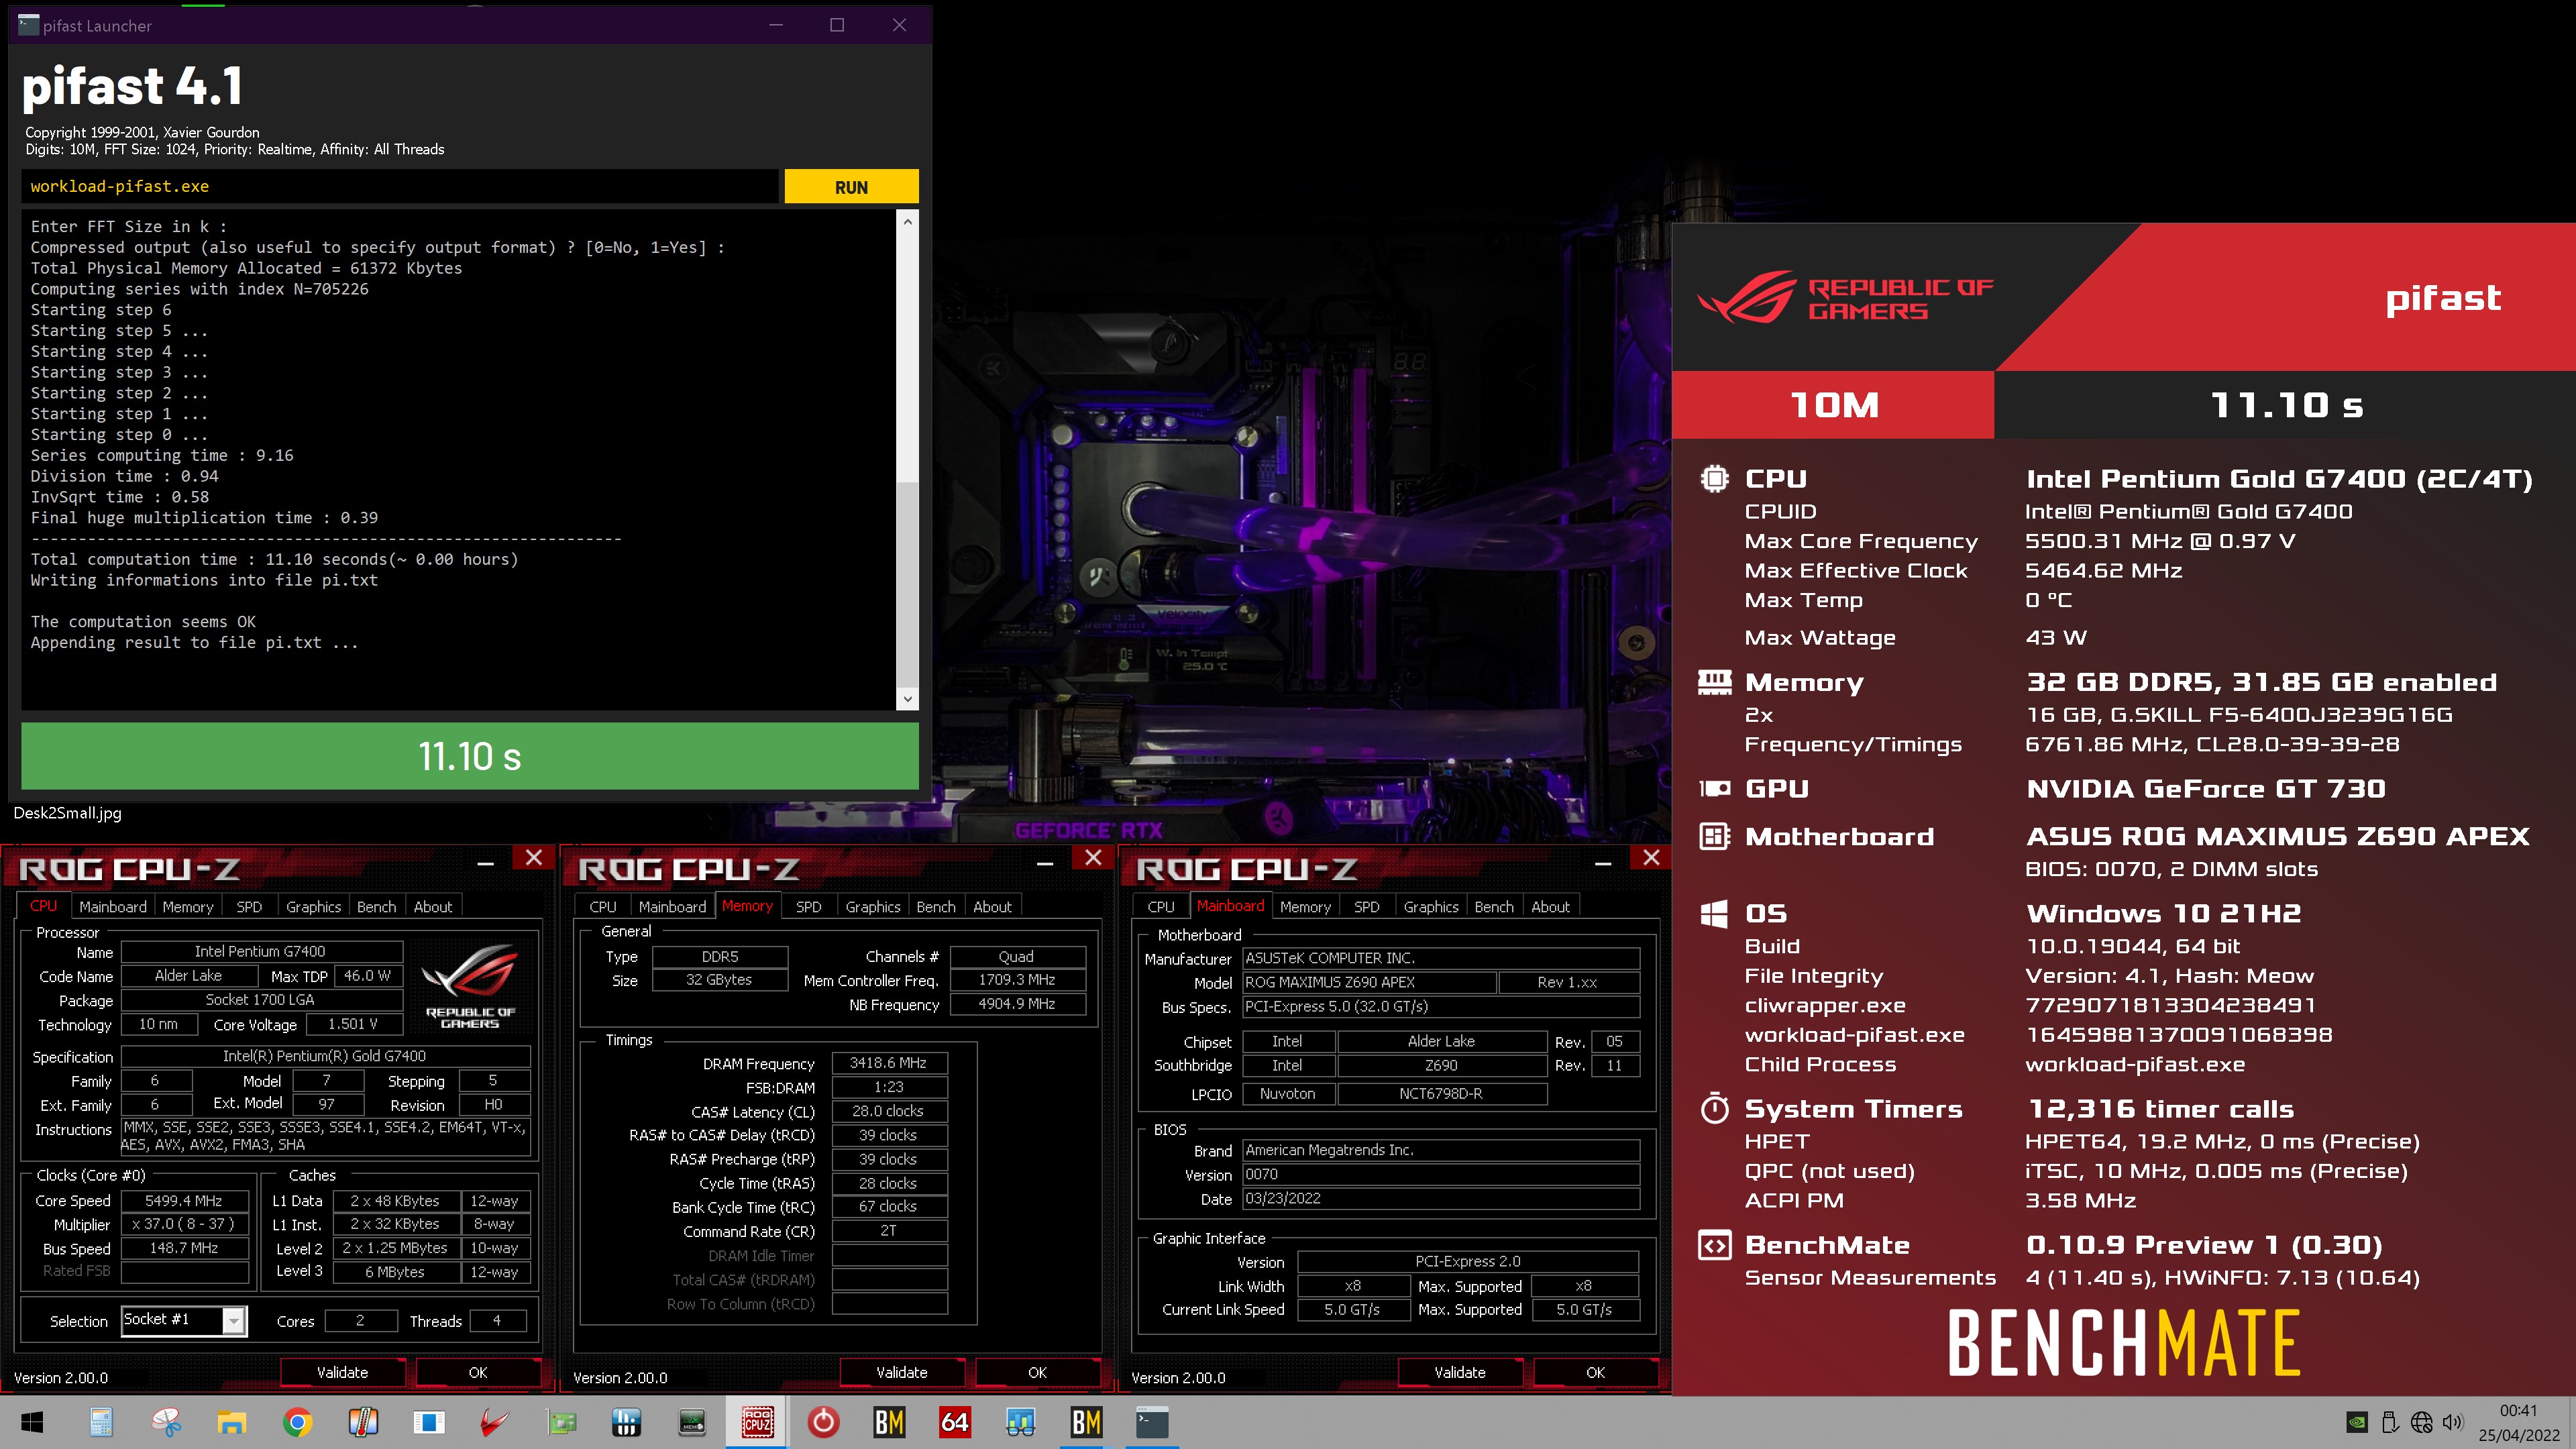This screenshot has width=2576, height=1449.
Task: Open the Socket #1 selection dropdown
Action: coord(233,1321)
